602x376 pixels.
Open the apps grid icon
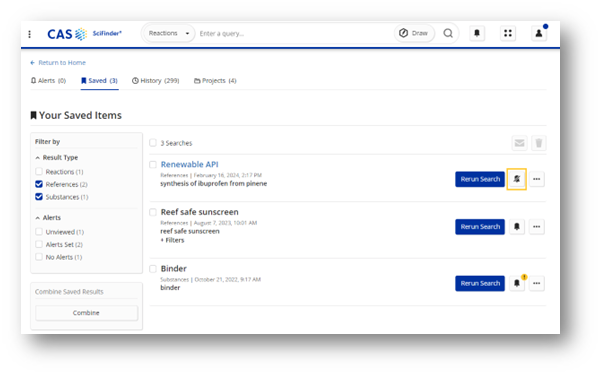tap(508, 33)
